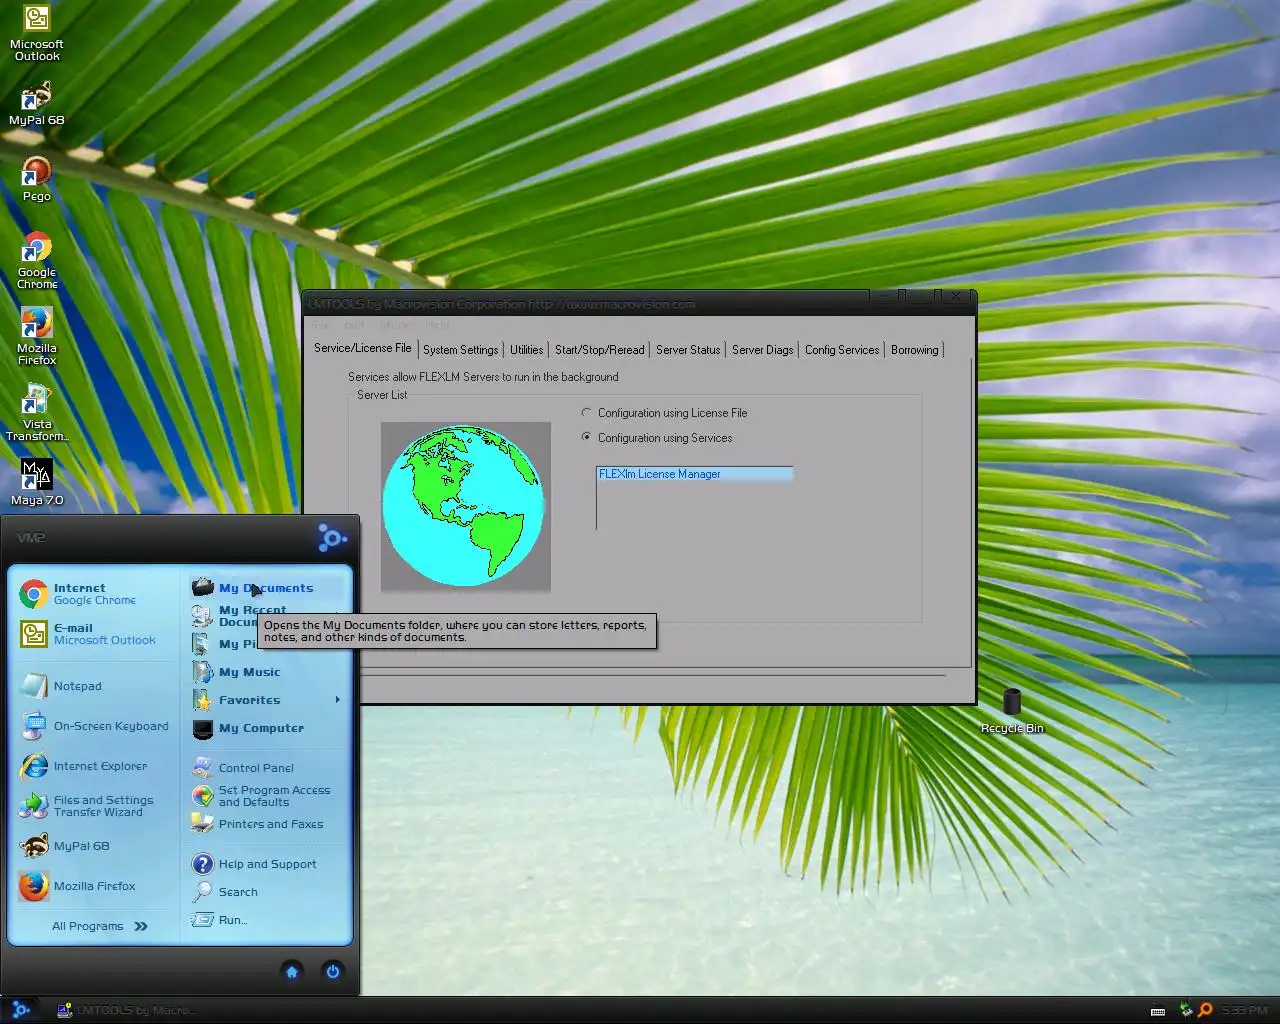Open the Help menu in LMTOOLS
This screenshot has width=1280, height=1024.
click(x=437, y=325)
